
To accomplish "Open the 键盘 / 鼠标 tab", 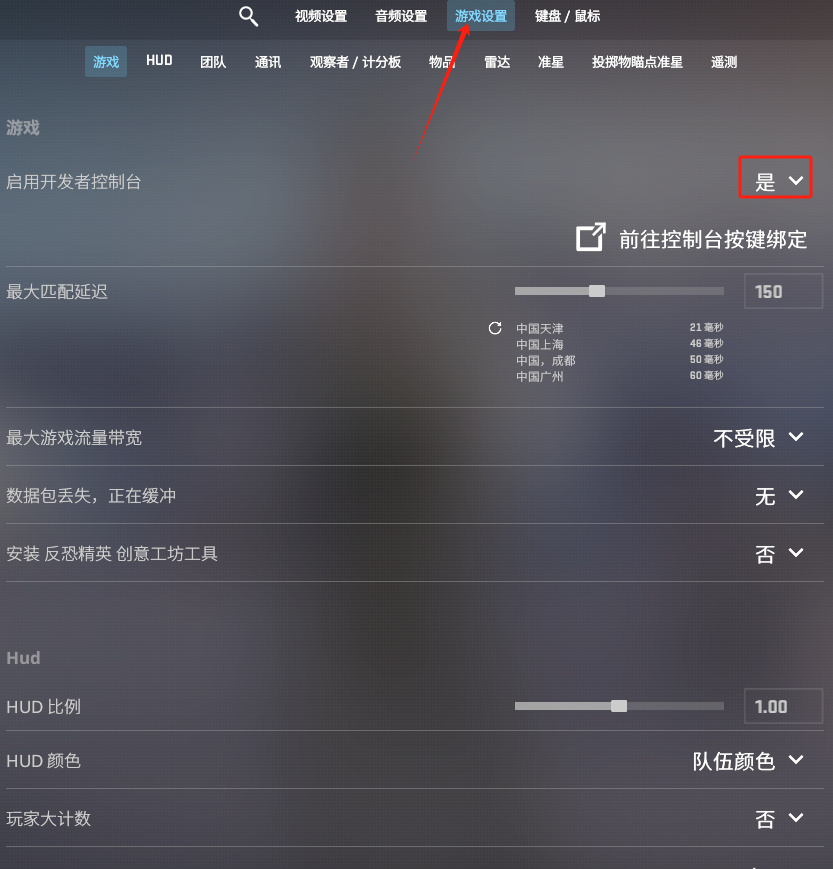I will point(567,16).
